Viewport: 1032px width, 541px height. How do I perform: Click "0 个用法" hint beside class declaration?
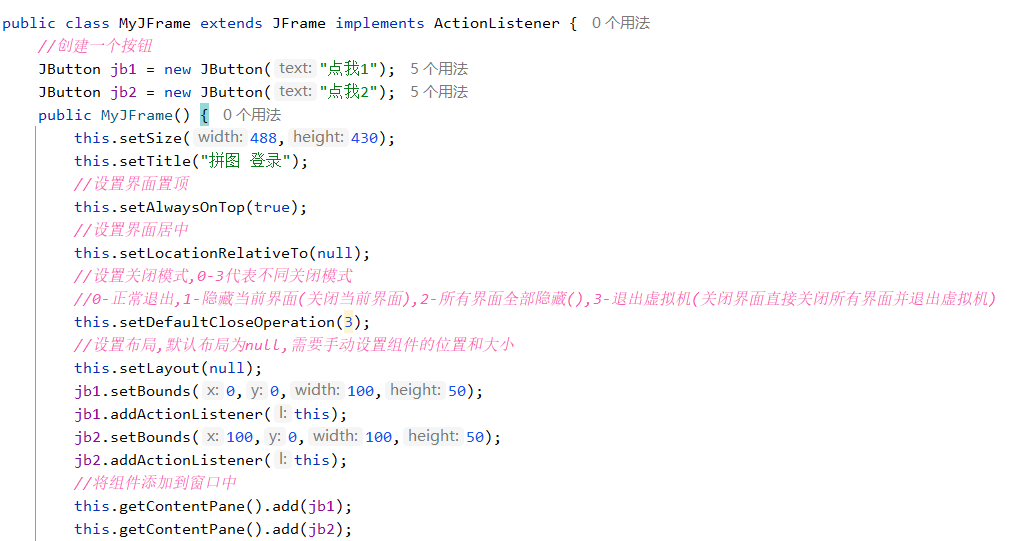click(x=620, y=23)
